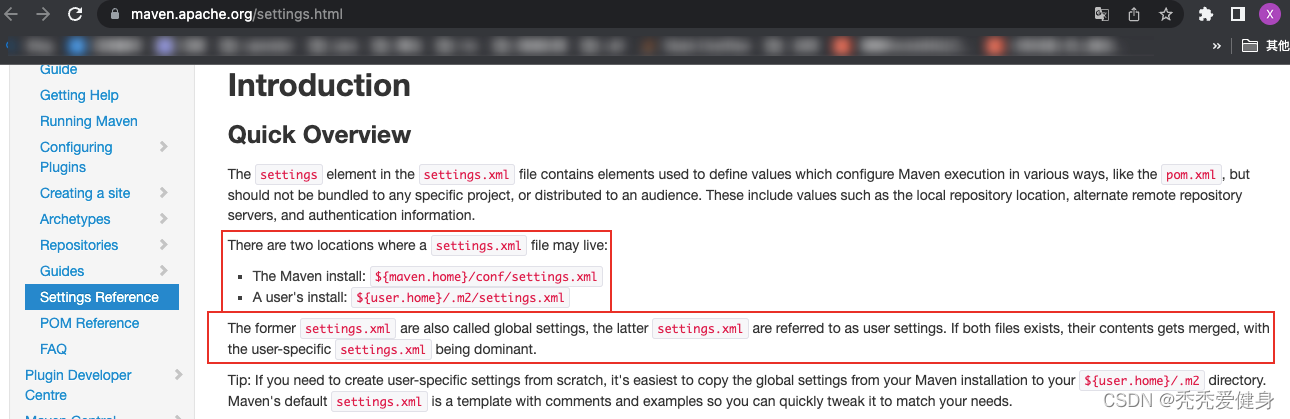Image resolution: width=1290 pixels, height=419 pixels.
Task: Open the Archetypes sidebar link
Action: [x=75, y=219]
